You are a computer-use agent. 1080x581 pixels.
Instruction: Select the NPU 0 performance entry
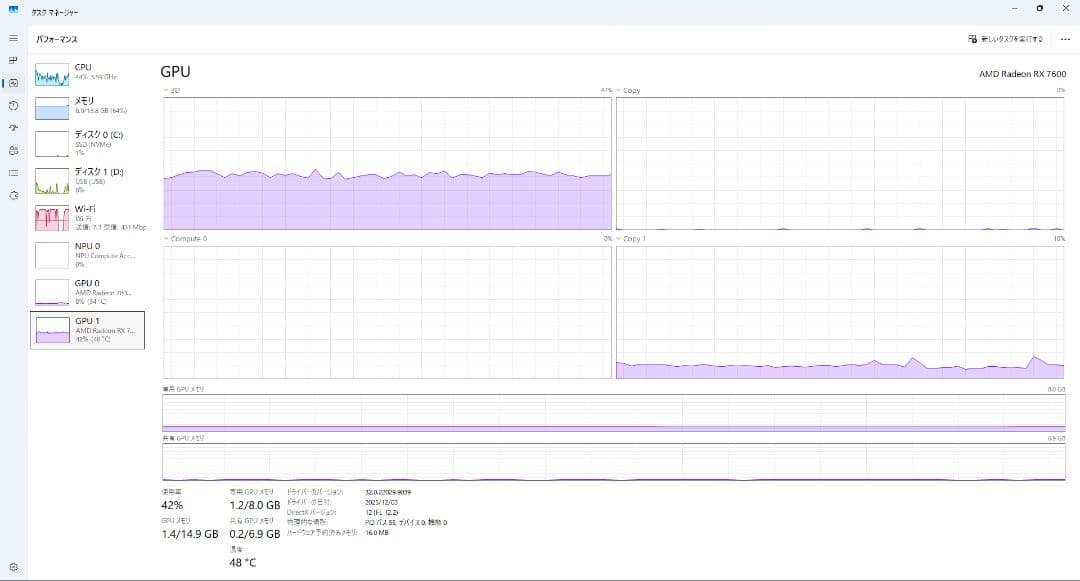pos(85,253)
